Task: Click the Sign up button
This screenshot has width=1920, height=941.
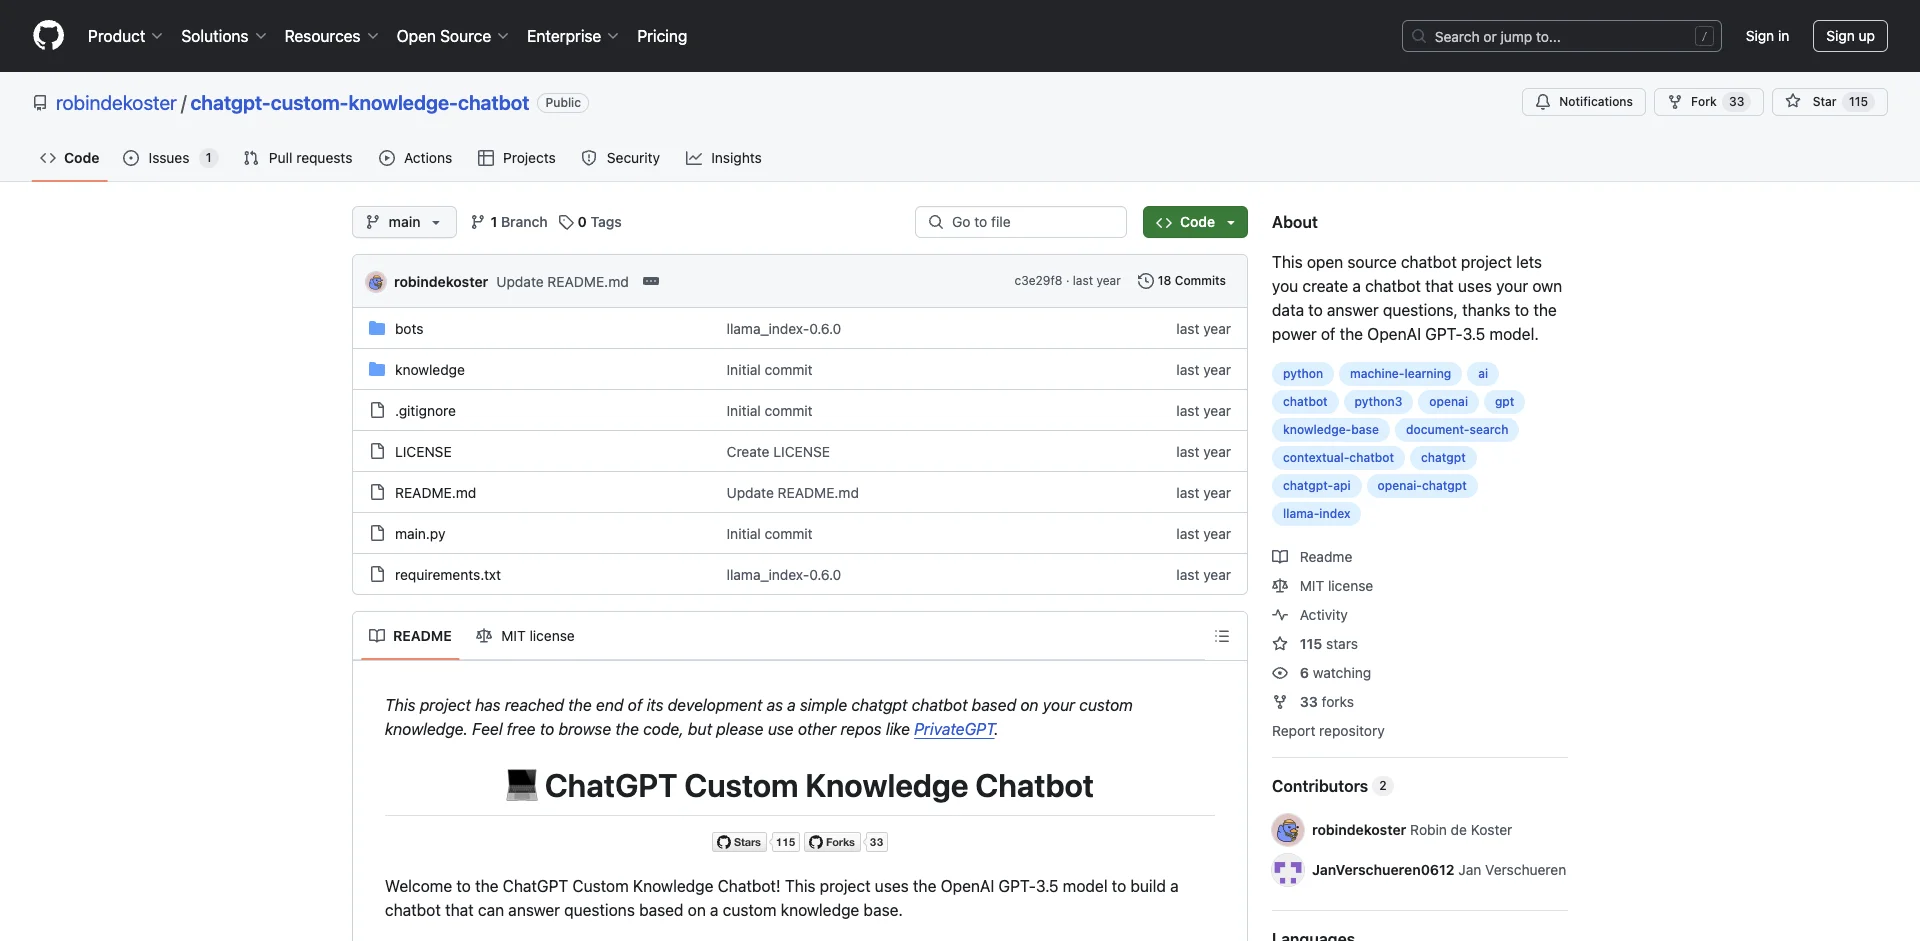Action: [x=1850, y=36]
